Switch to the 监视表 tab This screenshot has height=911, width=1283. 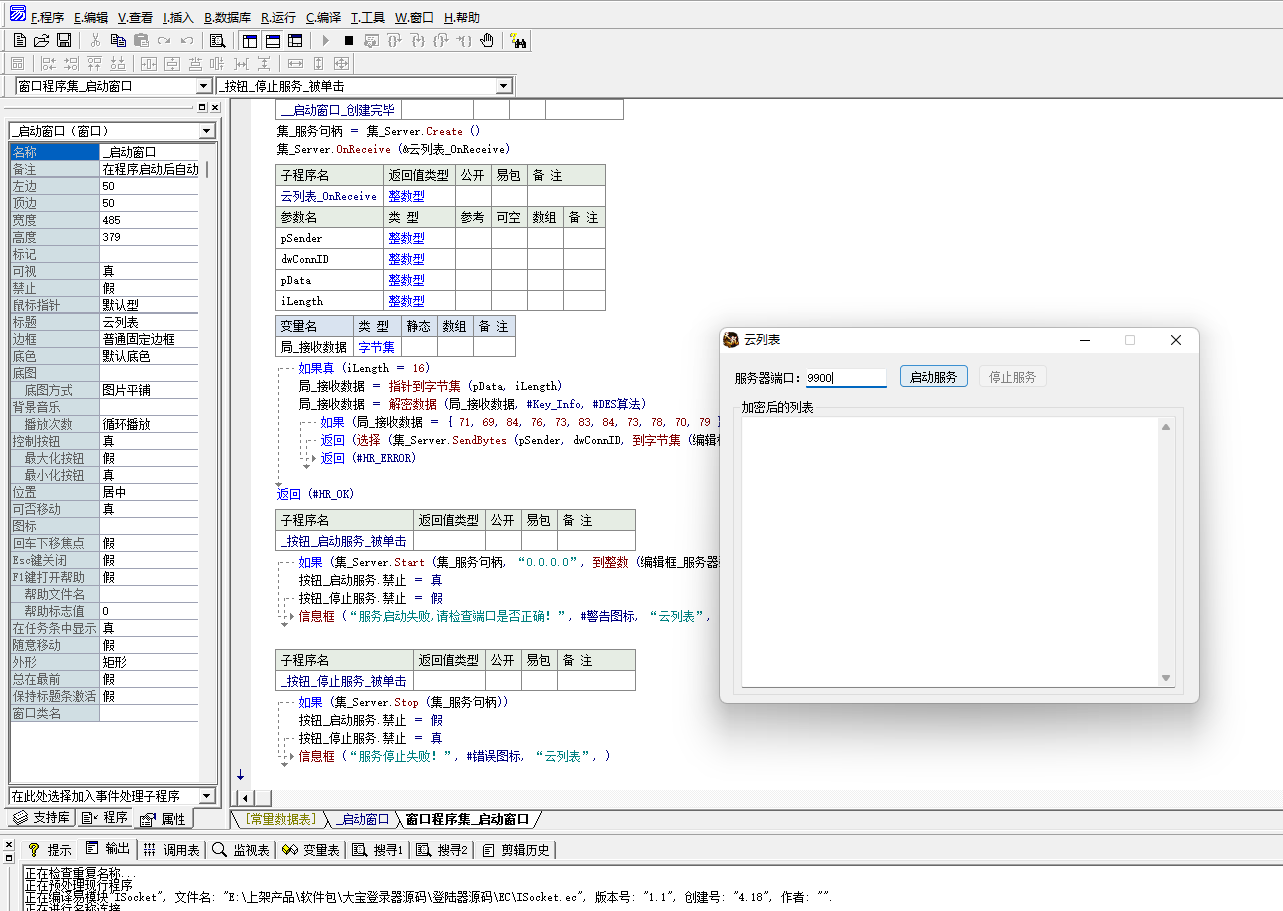242,850
